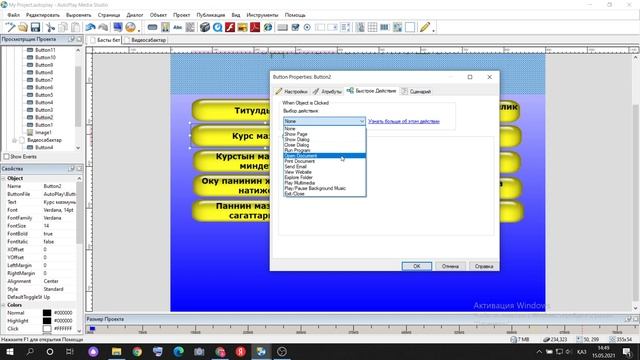Click the Normal color swatch
The image size is (640, 360).
(47, 313)
